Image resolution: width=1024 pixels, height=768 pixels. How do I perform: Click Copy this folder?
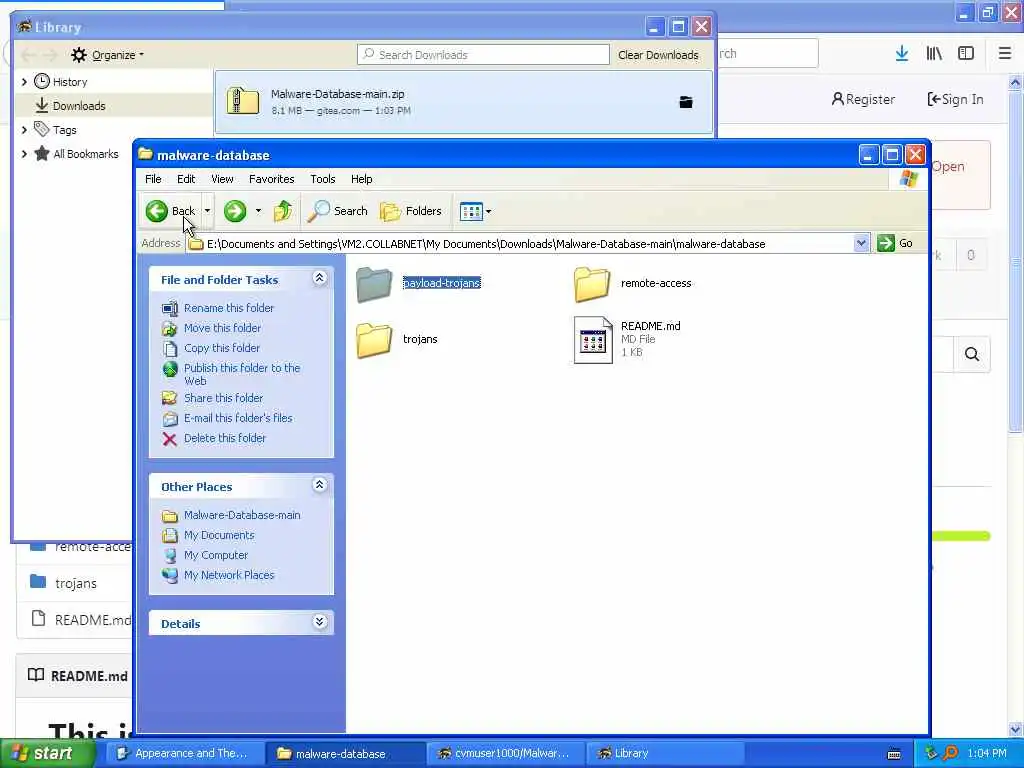(221, 348)
